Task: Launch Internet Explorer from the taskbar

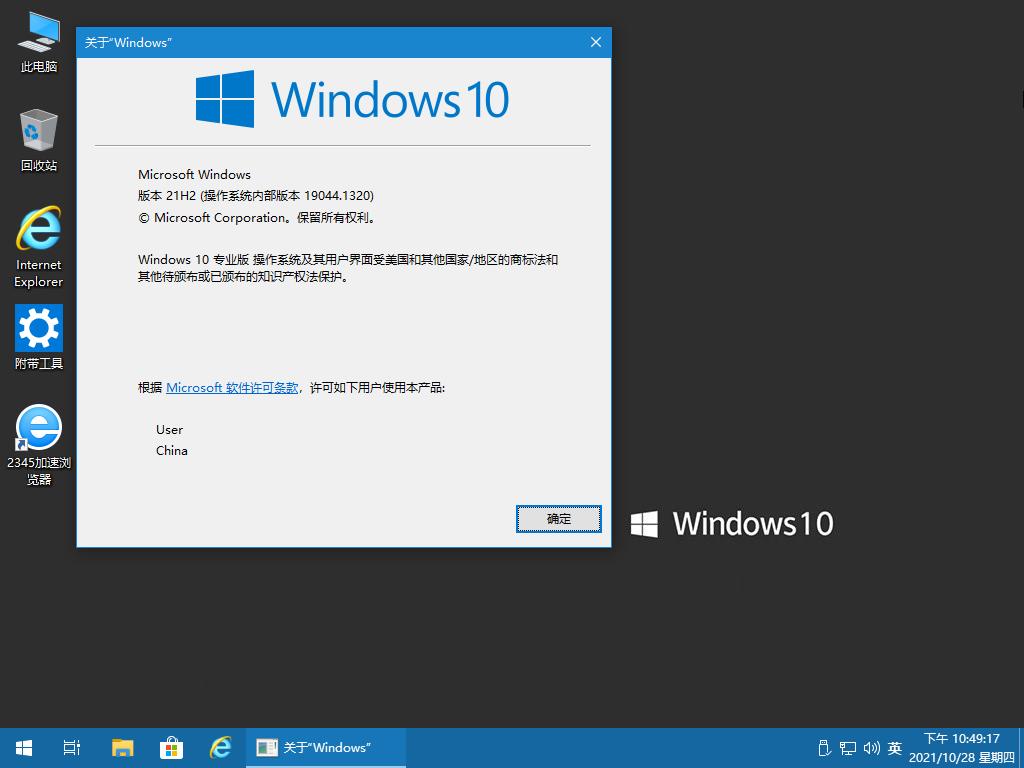Action: pos(221,748)
